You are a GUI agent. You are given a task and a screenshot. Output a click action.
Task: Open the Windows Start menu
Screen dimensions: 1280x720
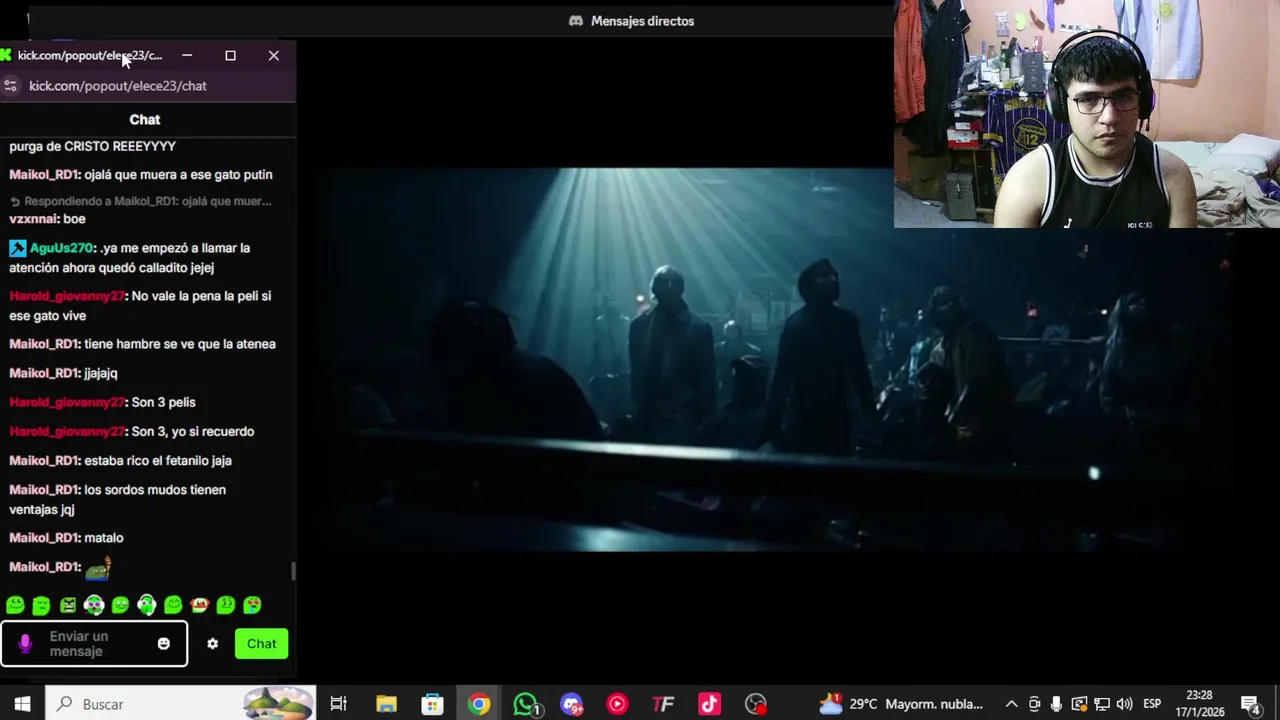[x=22, y=704]
